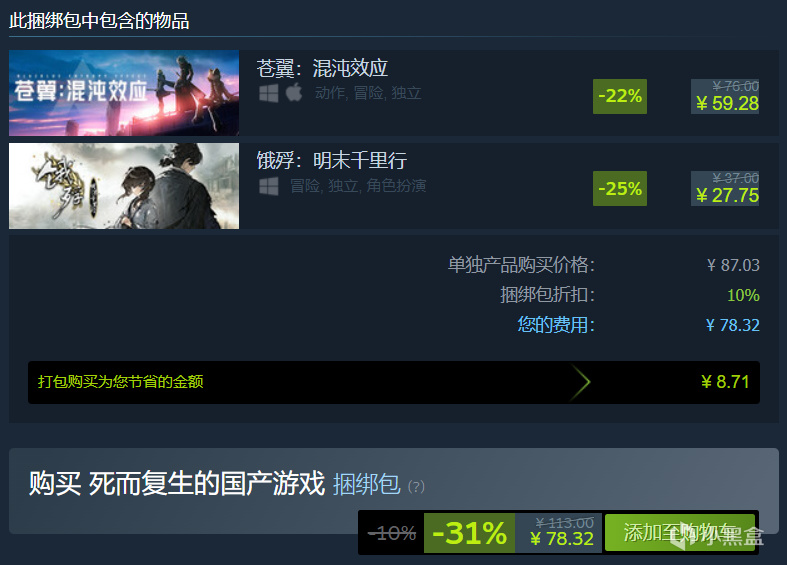
Task: Click 冒险, 独立, 角色扮演 genre tags
Action: click(x=358, y=186)
